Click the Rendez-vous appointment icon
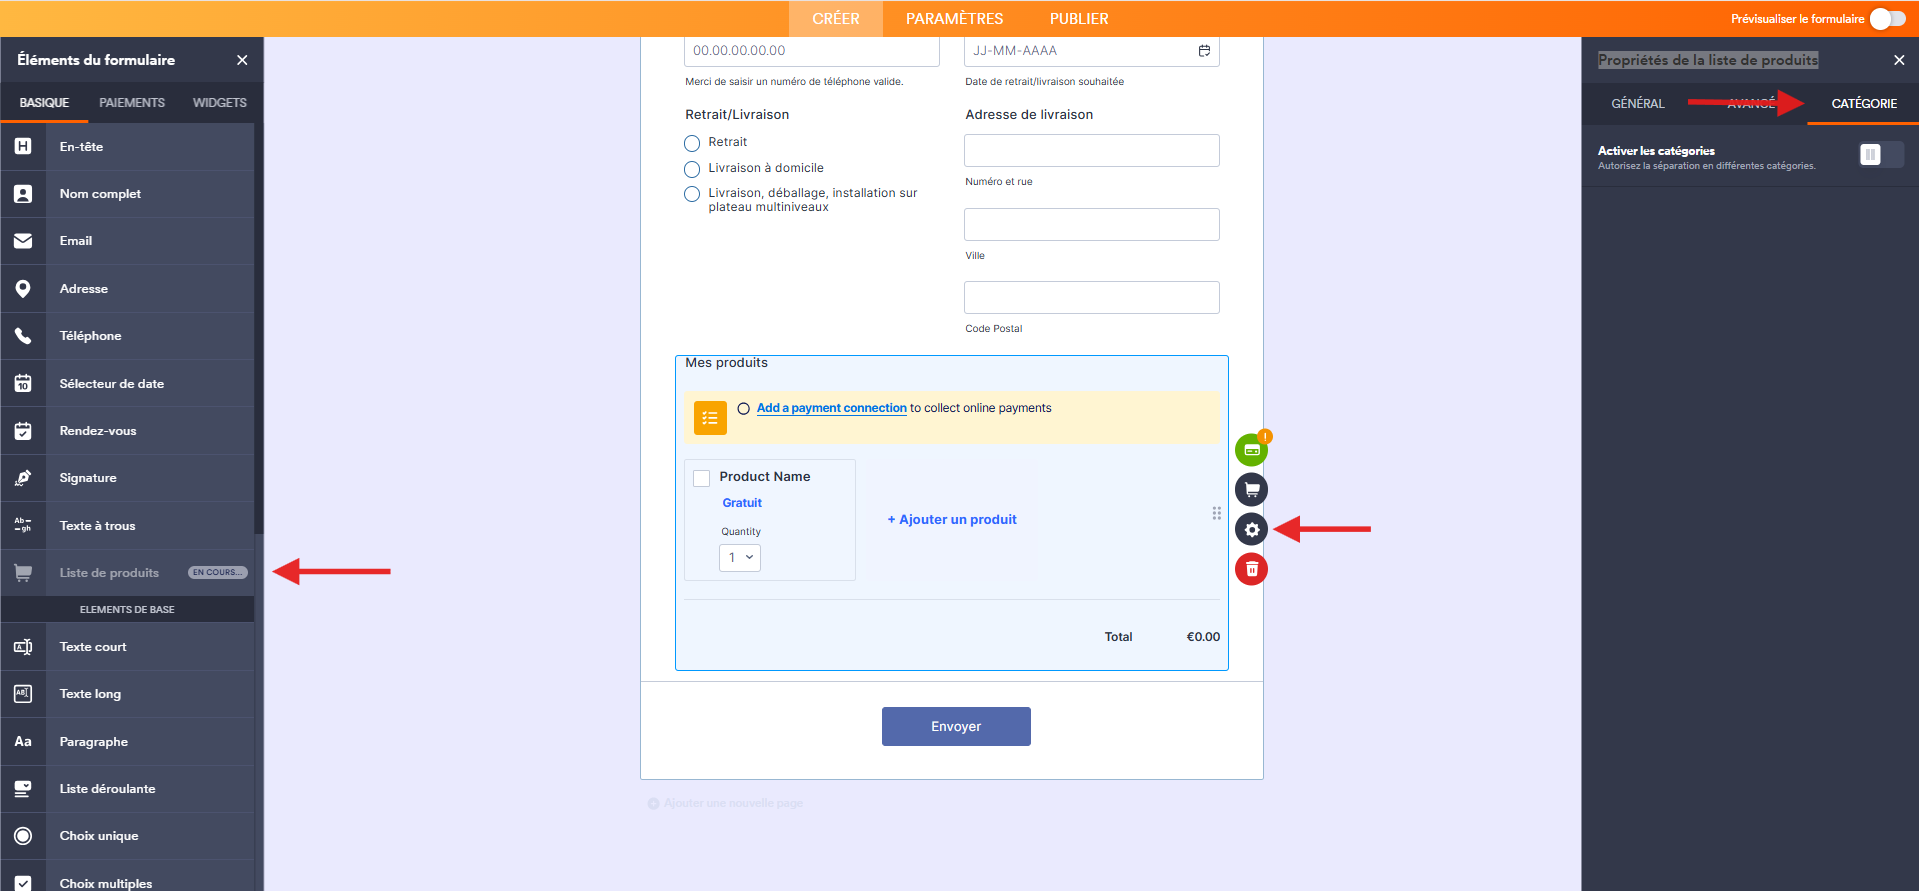The image size is (1919, 891). click(x=23, y=431)
